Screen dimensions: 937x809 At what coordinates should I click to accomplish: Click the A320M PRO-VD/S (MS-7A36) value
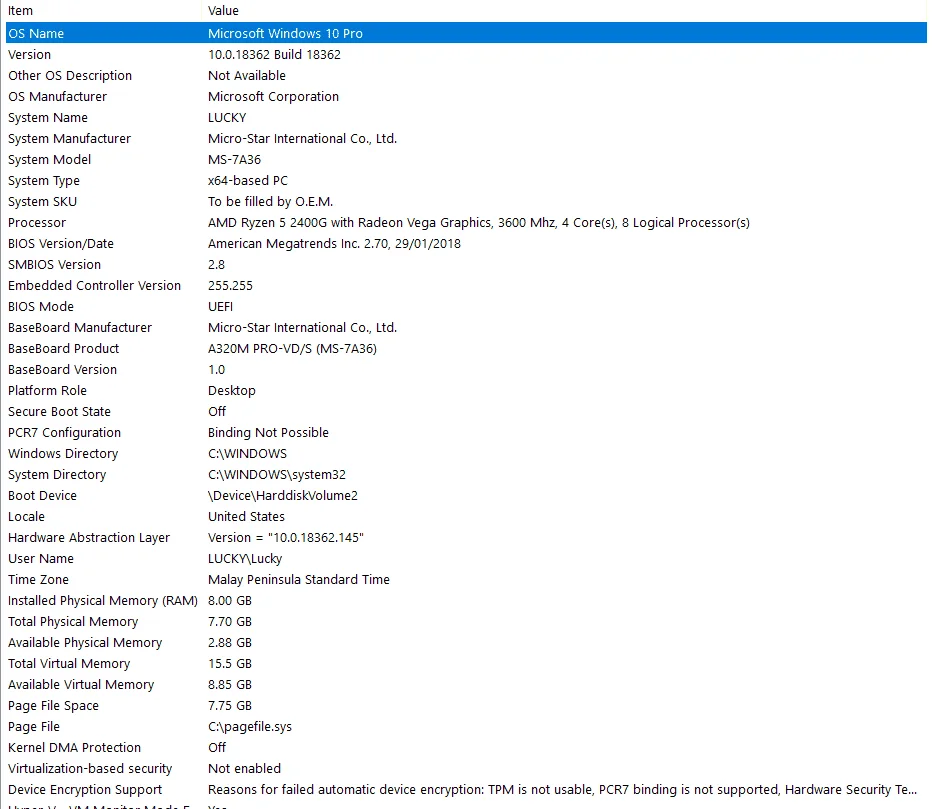[292, 348]
